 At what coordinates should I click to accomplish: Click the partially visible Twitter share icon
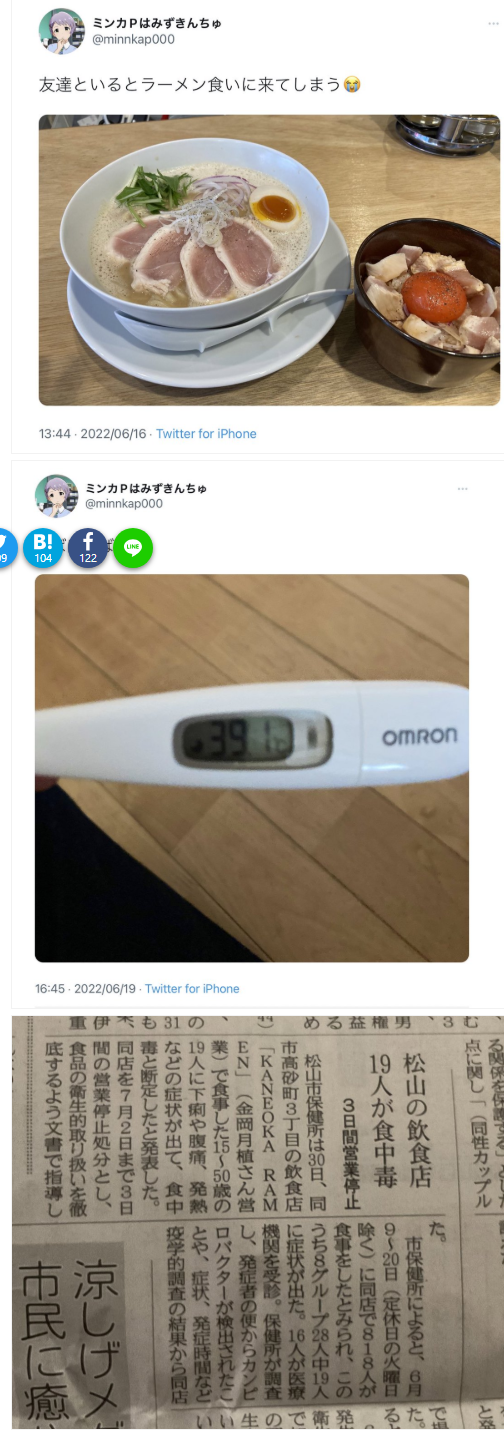(x=6, y=549)
